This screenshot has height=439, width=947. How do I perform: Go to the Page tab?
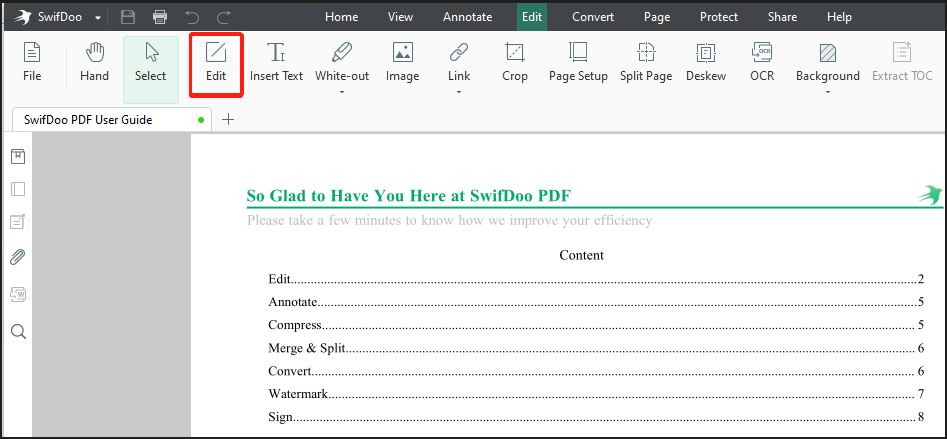657,17
